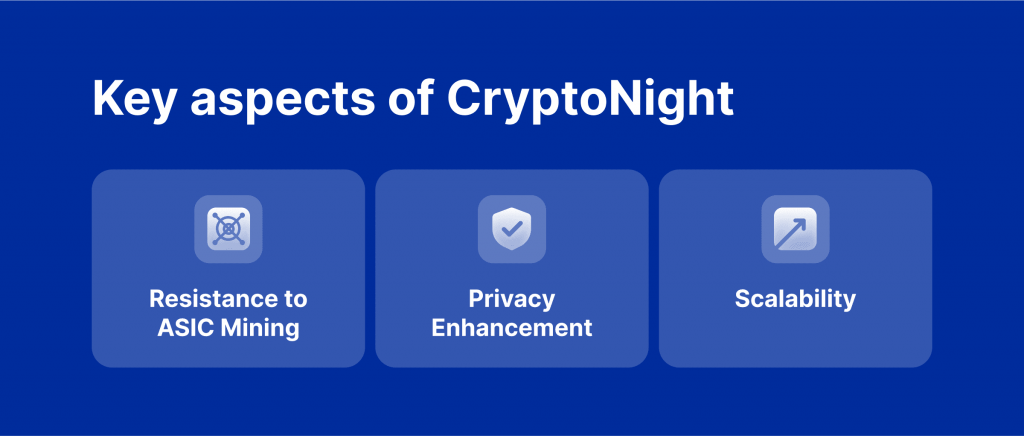The width and height of the screenshot is (1024, 436).
Task: Select the word "Enhancement" in middle card
Action: point(511,327)
